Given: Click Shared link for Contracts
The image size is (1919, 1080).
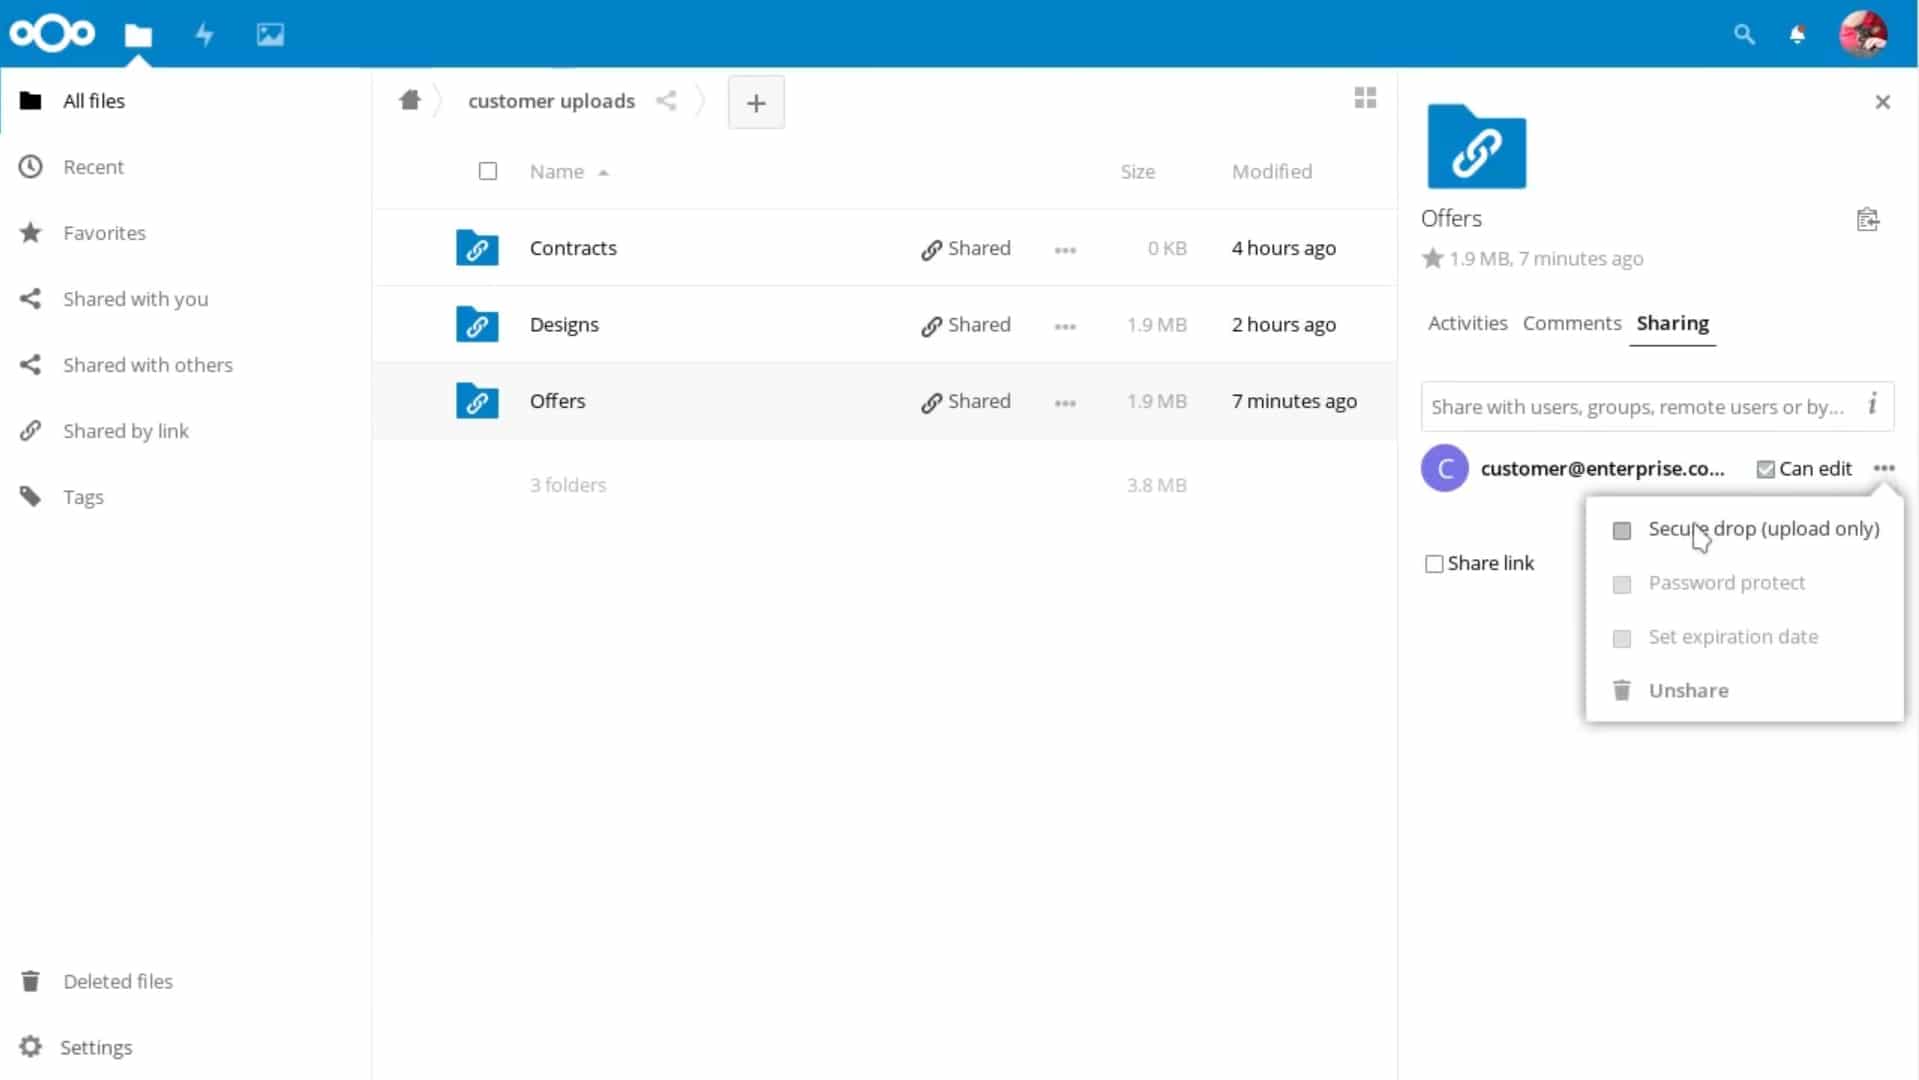Looking at the screenshot, I should click(966, 248).
